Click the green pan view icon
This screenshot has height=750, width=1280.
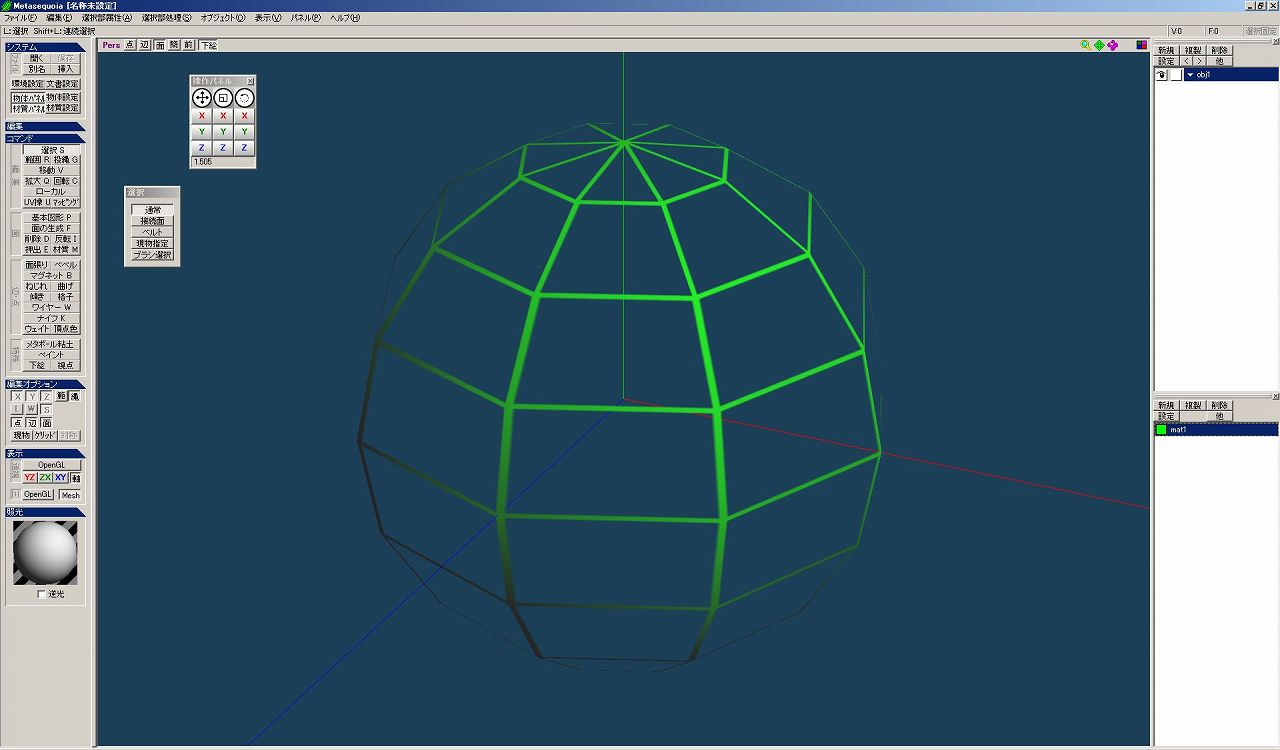[x=1099, y=45]
